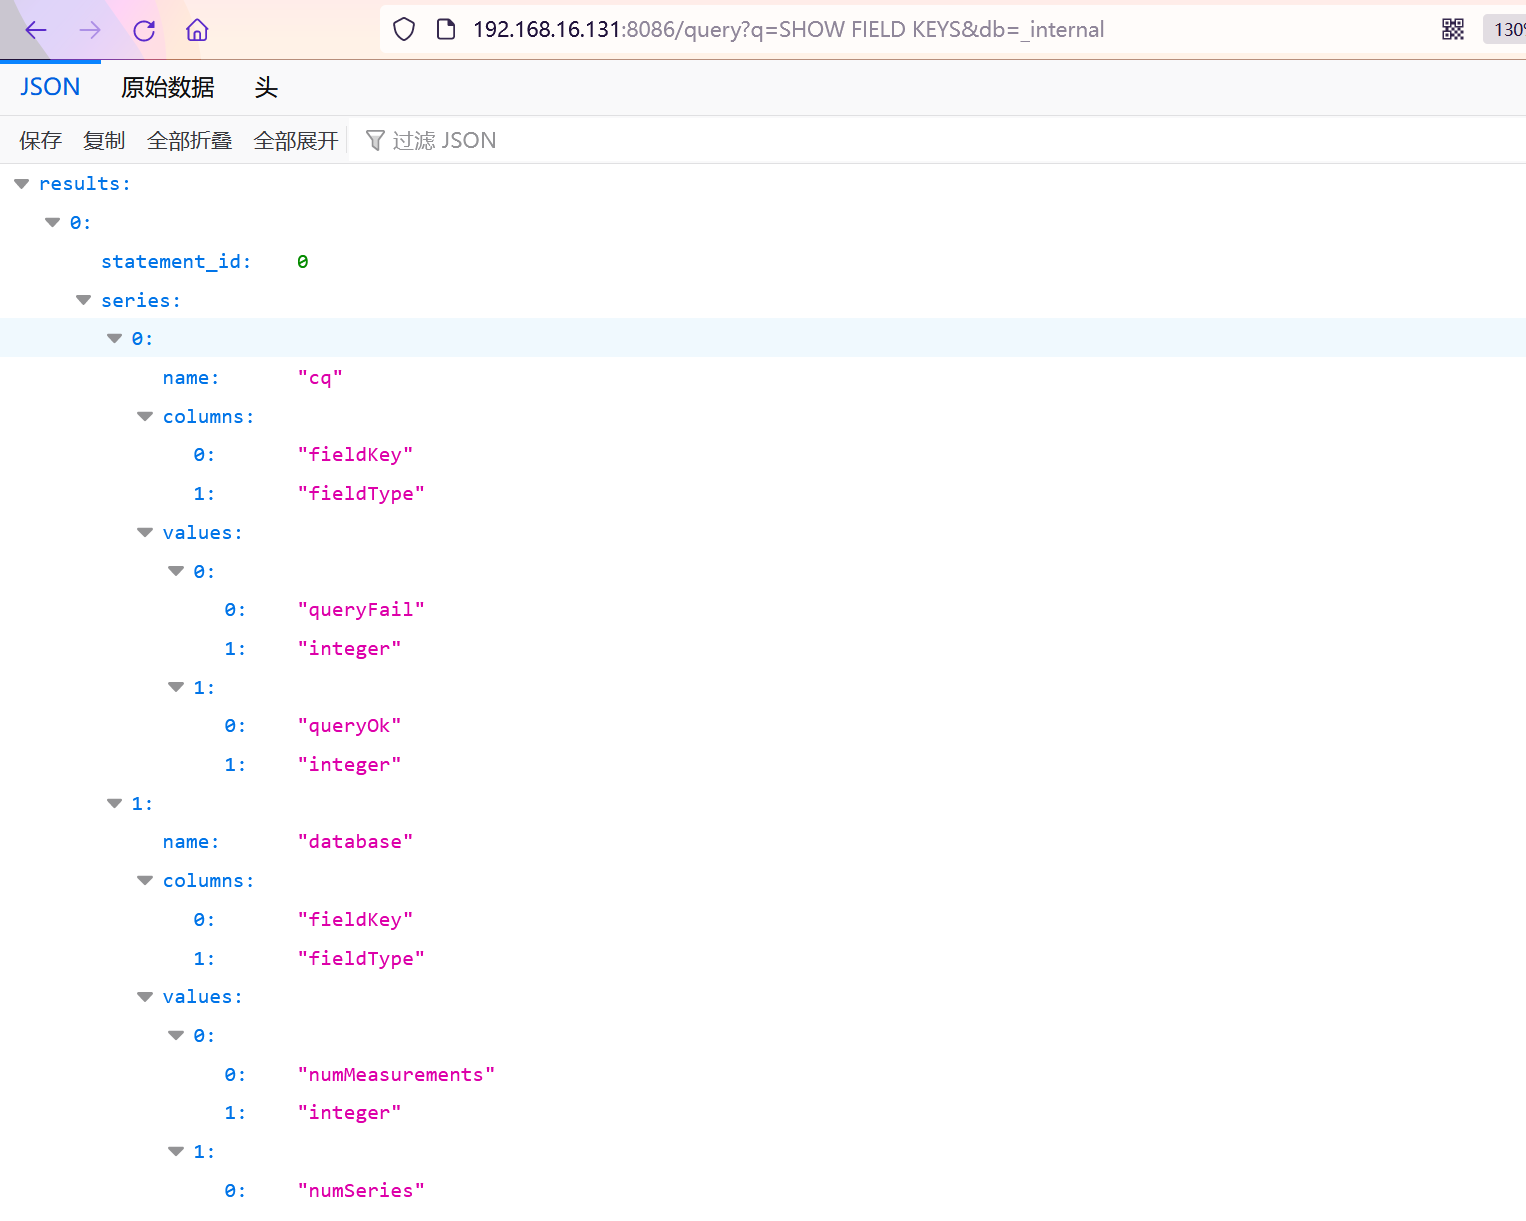Select the "queryOk" value
Image resolution: width=1526 pixels, height=1221 pixels.
tap(349, 726)
